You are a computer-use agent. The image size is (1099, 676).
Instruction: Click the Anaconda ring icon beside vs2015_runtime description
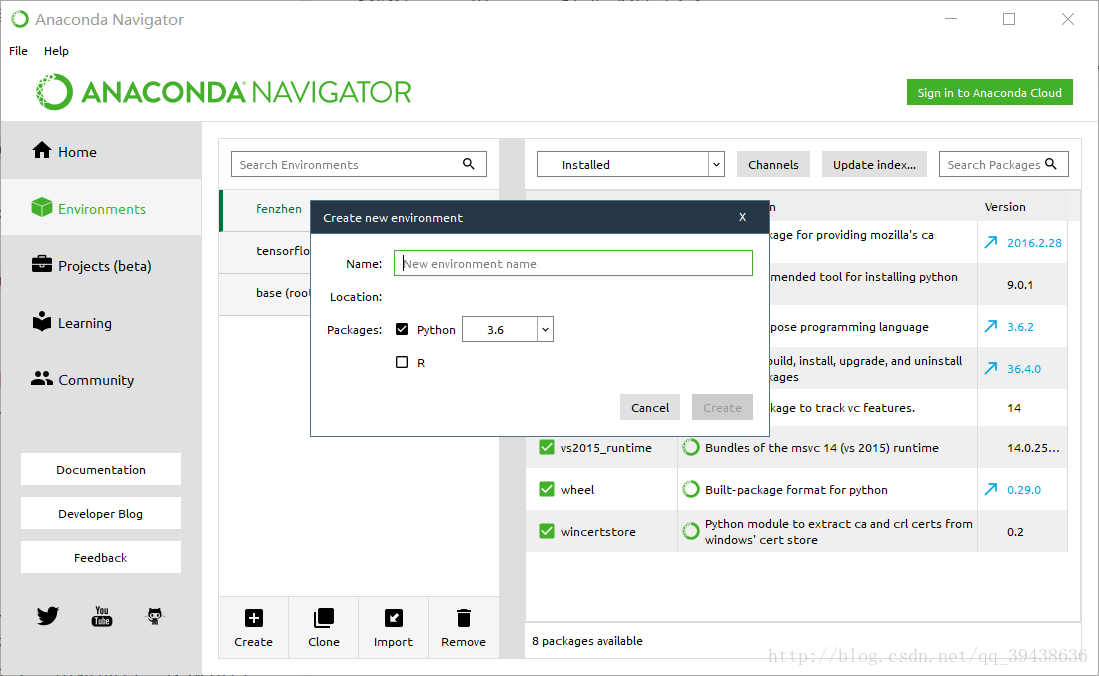[x=691, y=447]
